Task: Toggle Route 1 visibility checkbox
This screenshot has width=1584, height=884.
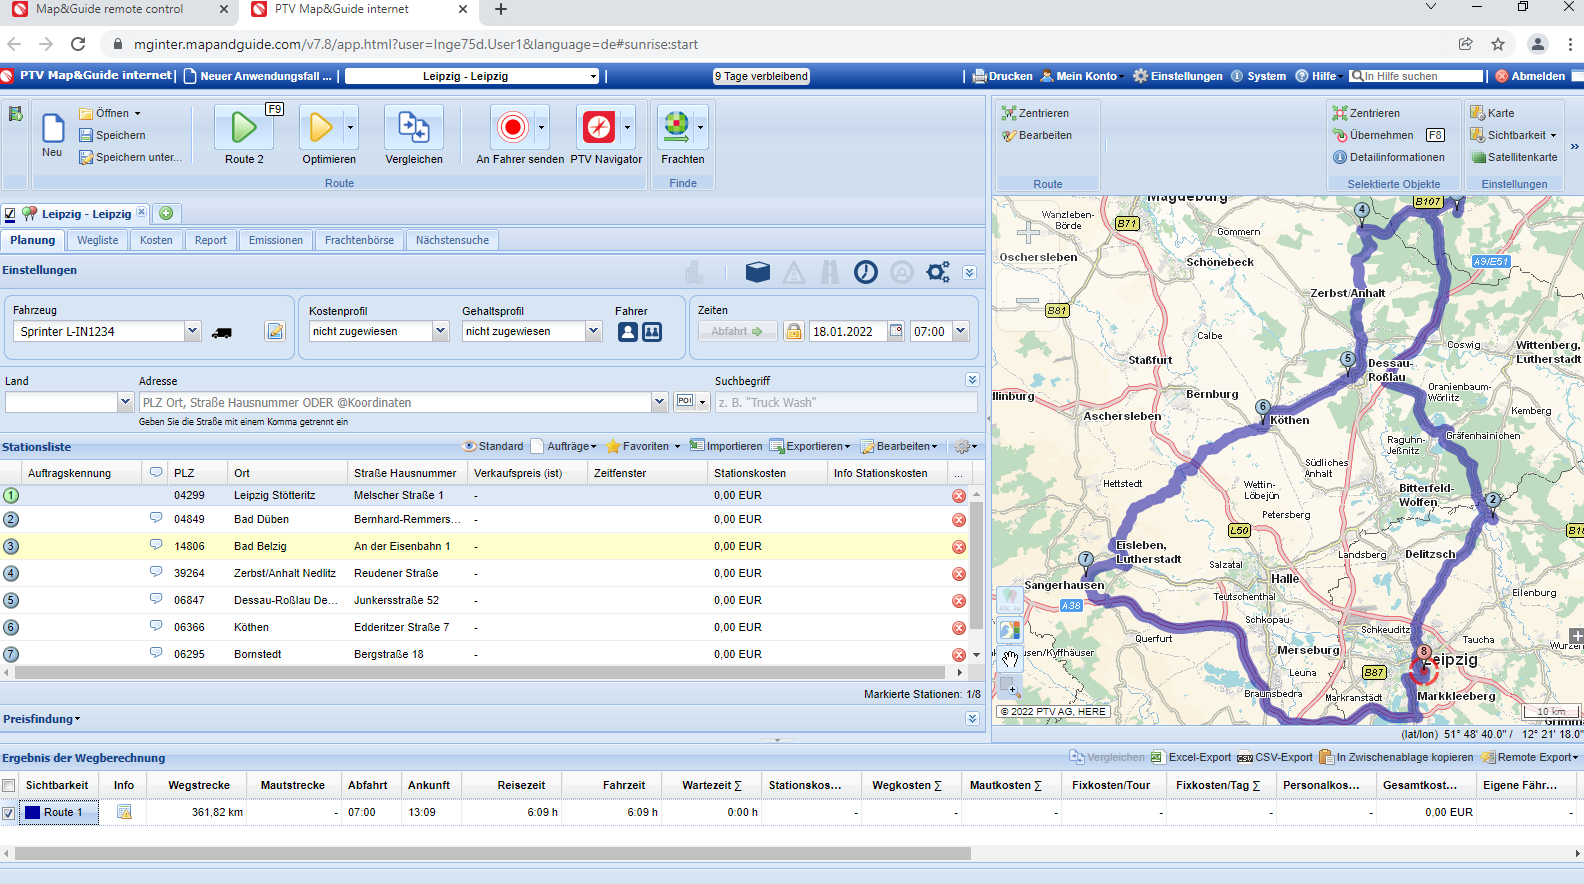Action: tap(9, 813)
